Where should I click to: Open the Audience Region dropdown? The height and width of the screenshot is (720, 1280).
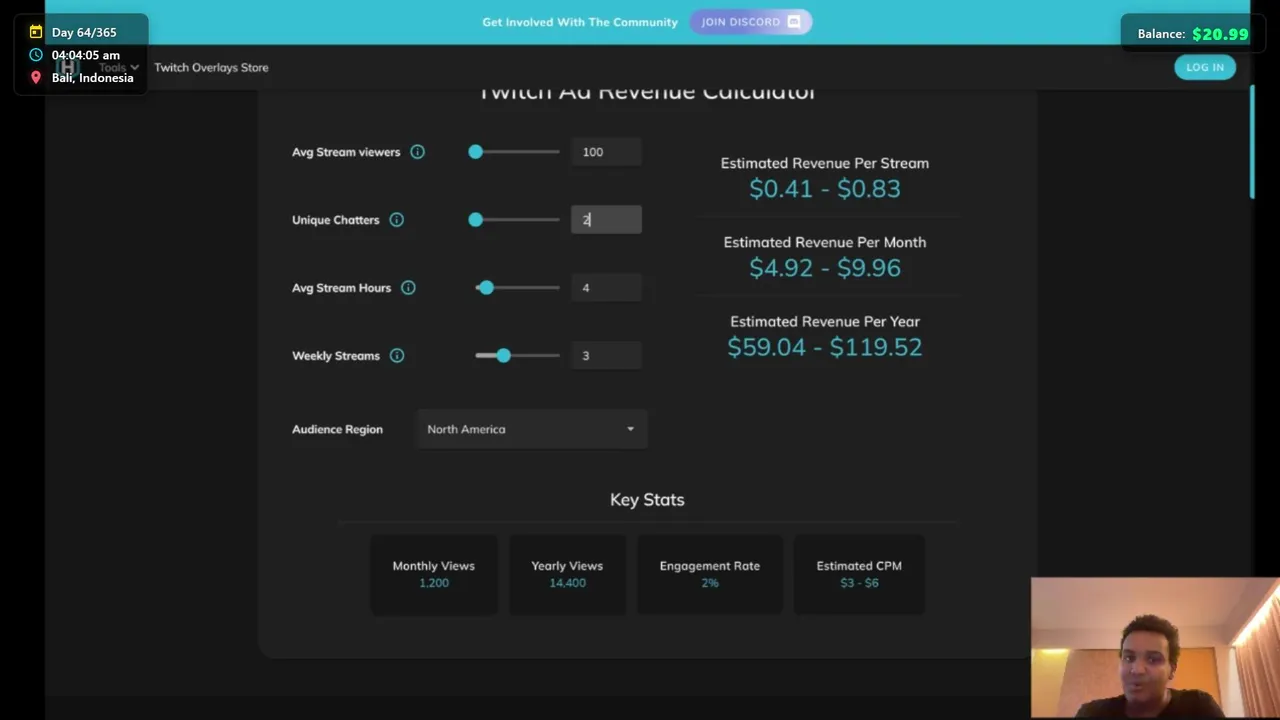532,429
